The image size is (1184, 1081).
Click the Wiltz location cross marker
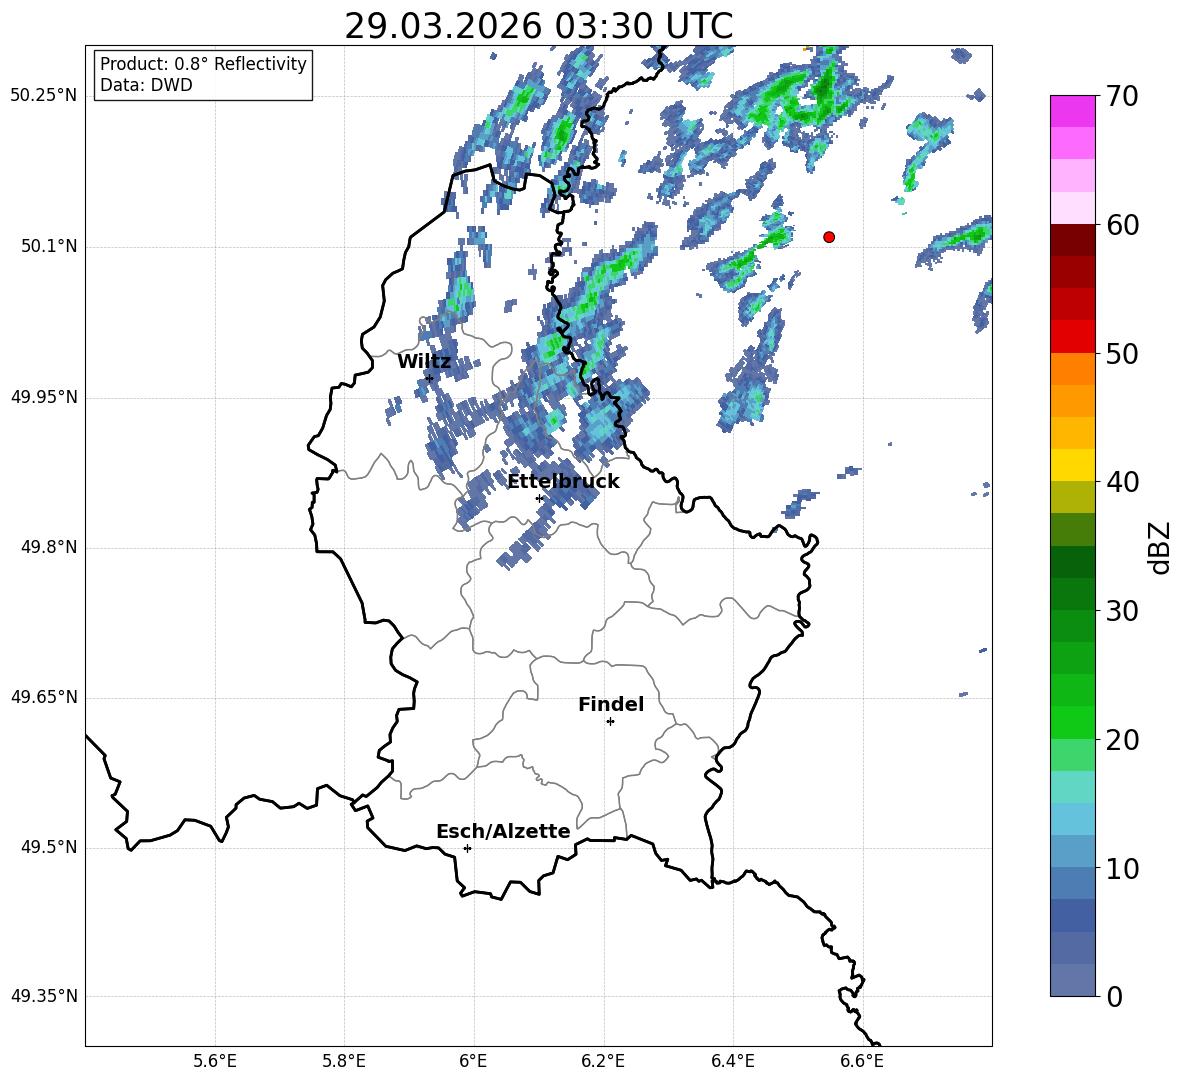(x=429, y=378)
